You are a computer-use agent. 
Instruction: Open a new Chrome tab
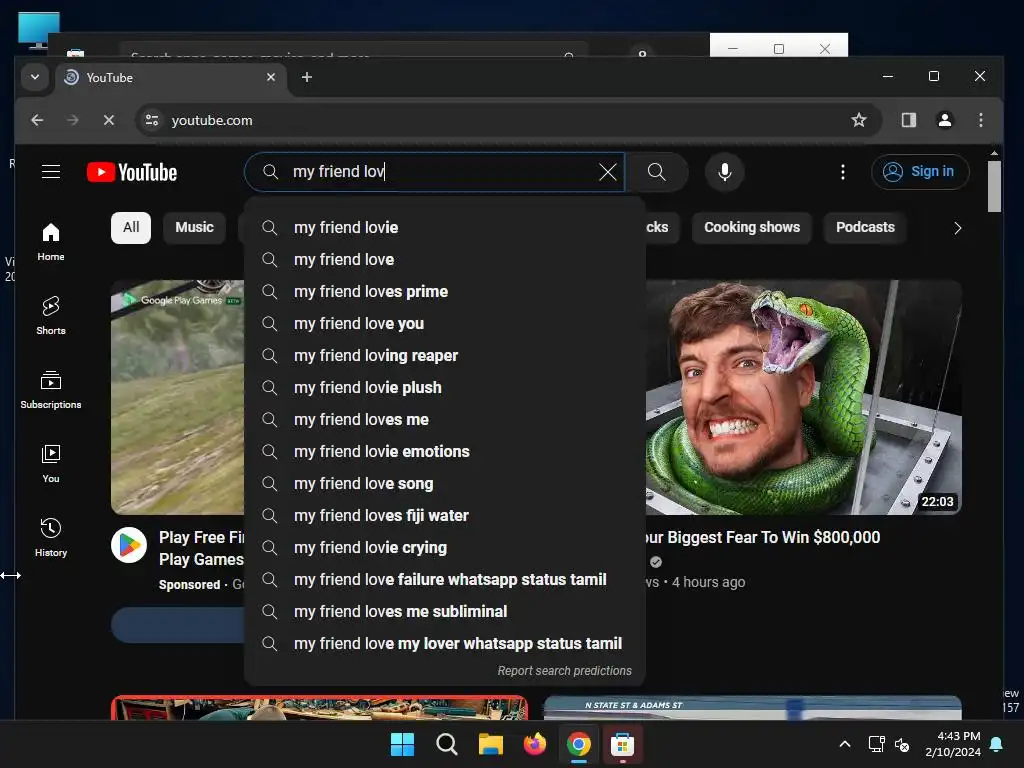(306, 77)
